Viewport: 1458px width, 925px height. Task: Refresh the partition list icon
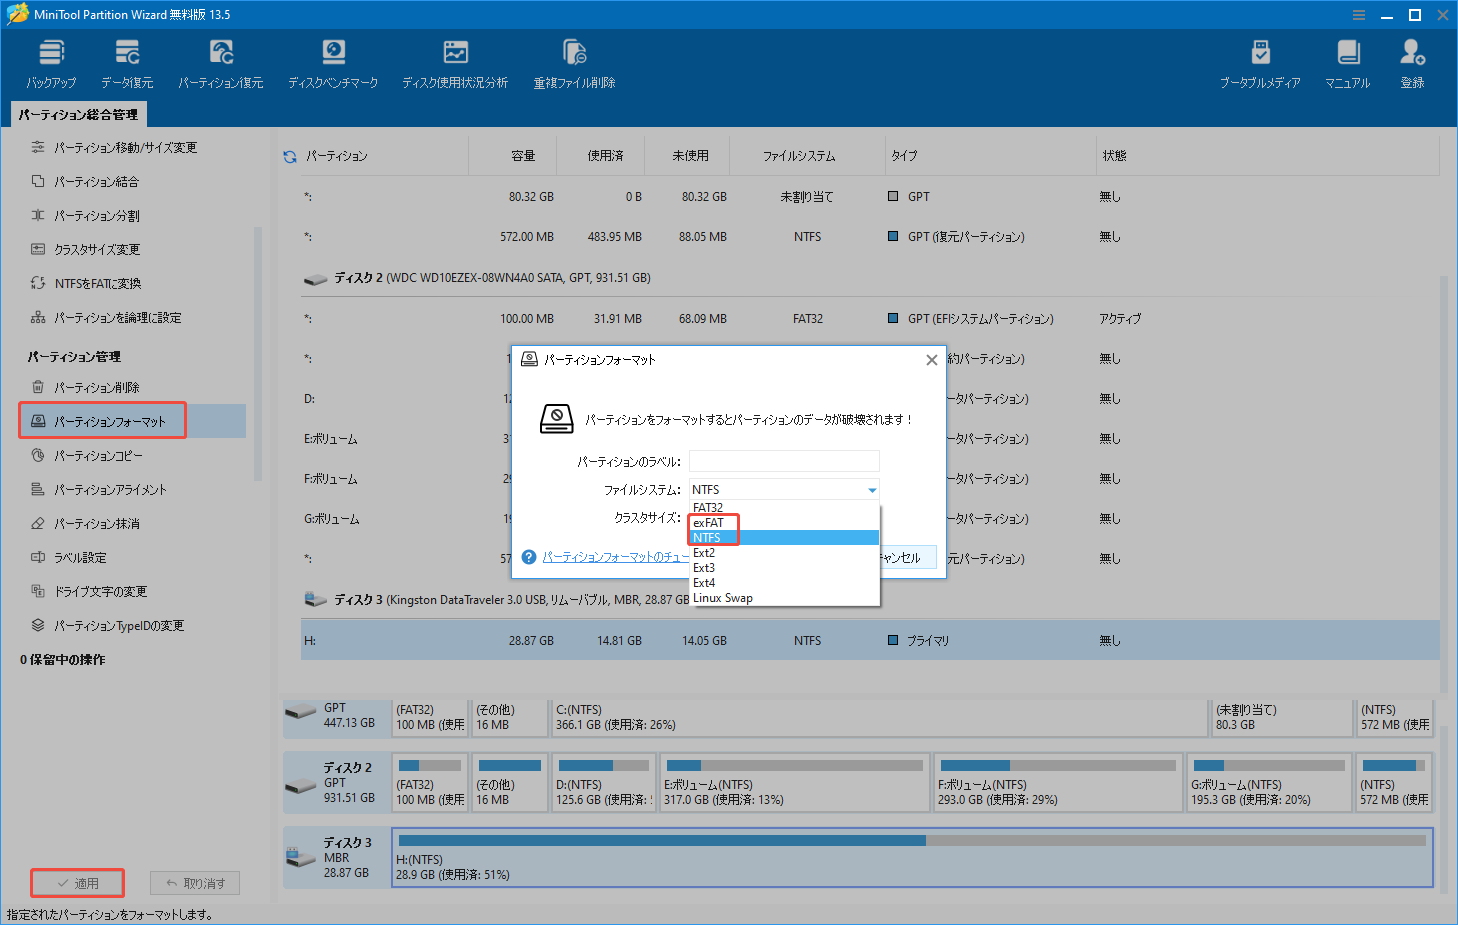tap(290, 157)
